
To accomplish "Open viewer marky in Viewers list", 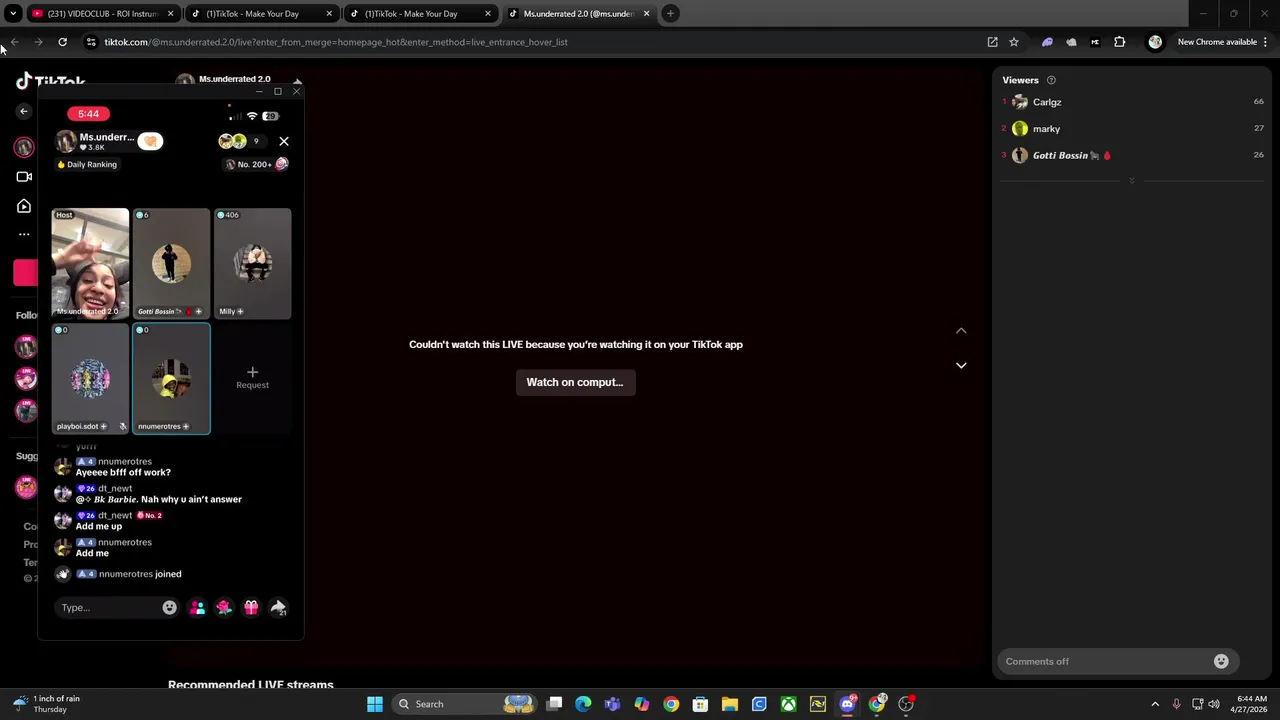I will pyautogui.click(x=1133, y=128).
